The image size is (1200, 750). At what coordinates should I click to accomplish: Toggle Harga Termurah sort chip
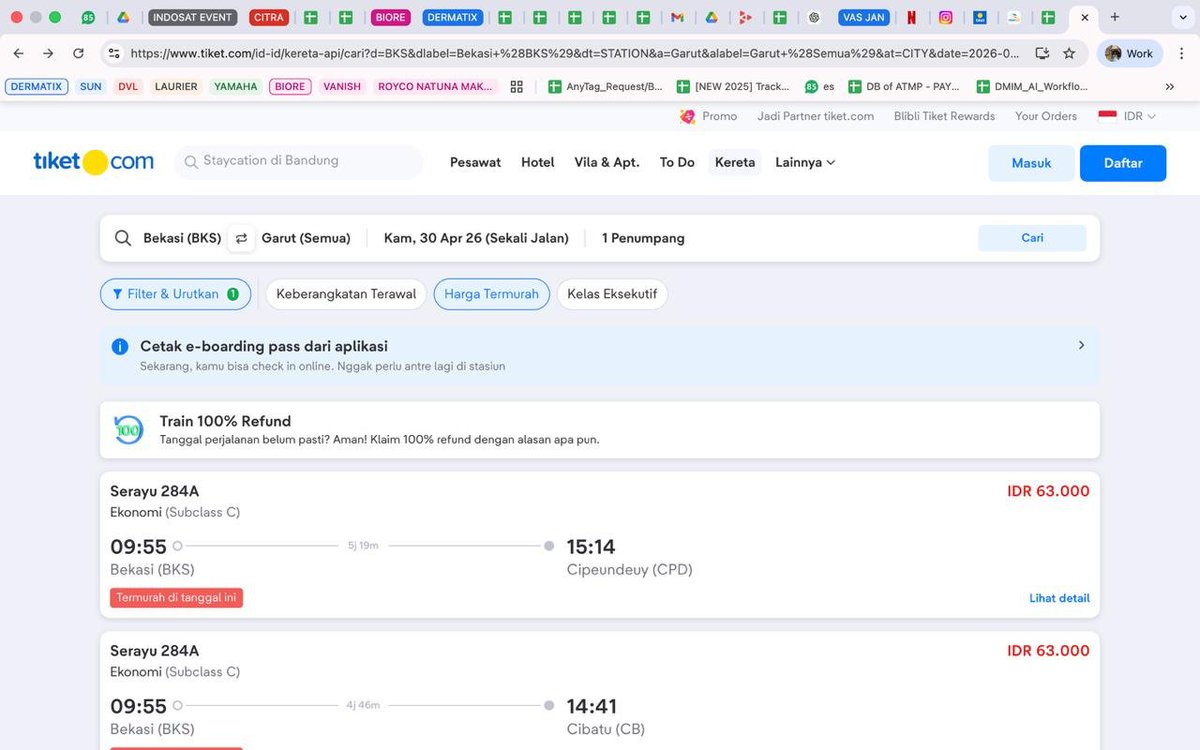[491, 294]
